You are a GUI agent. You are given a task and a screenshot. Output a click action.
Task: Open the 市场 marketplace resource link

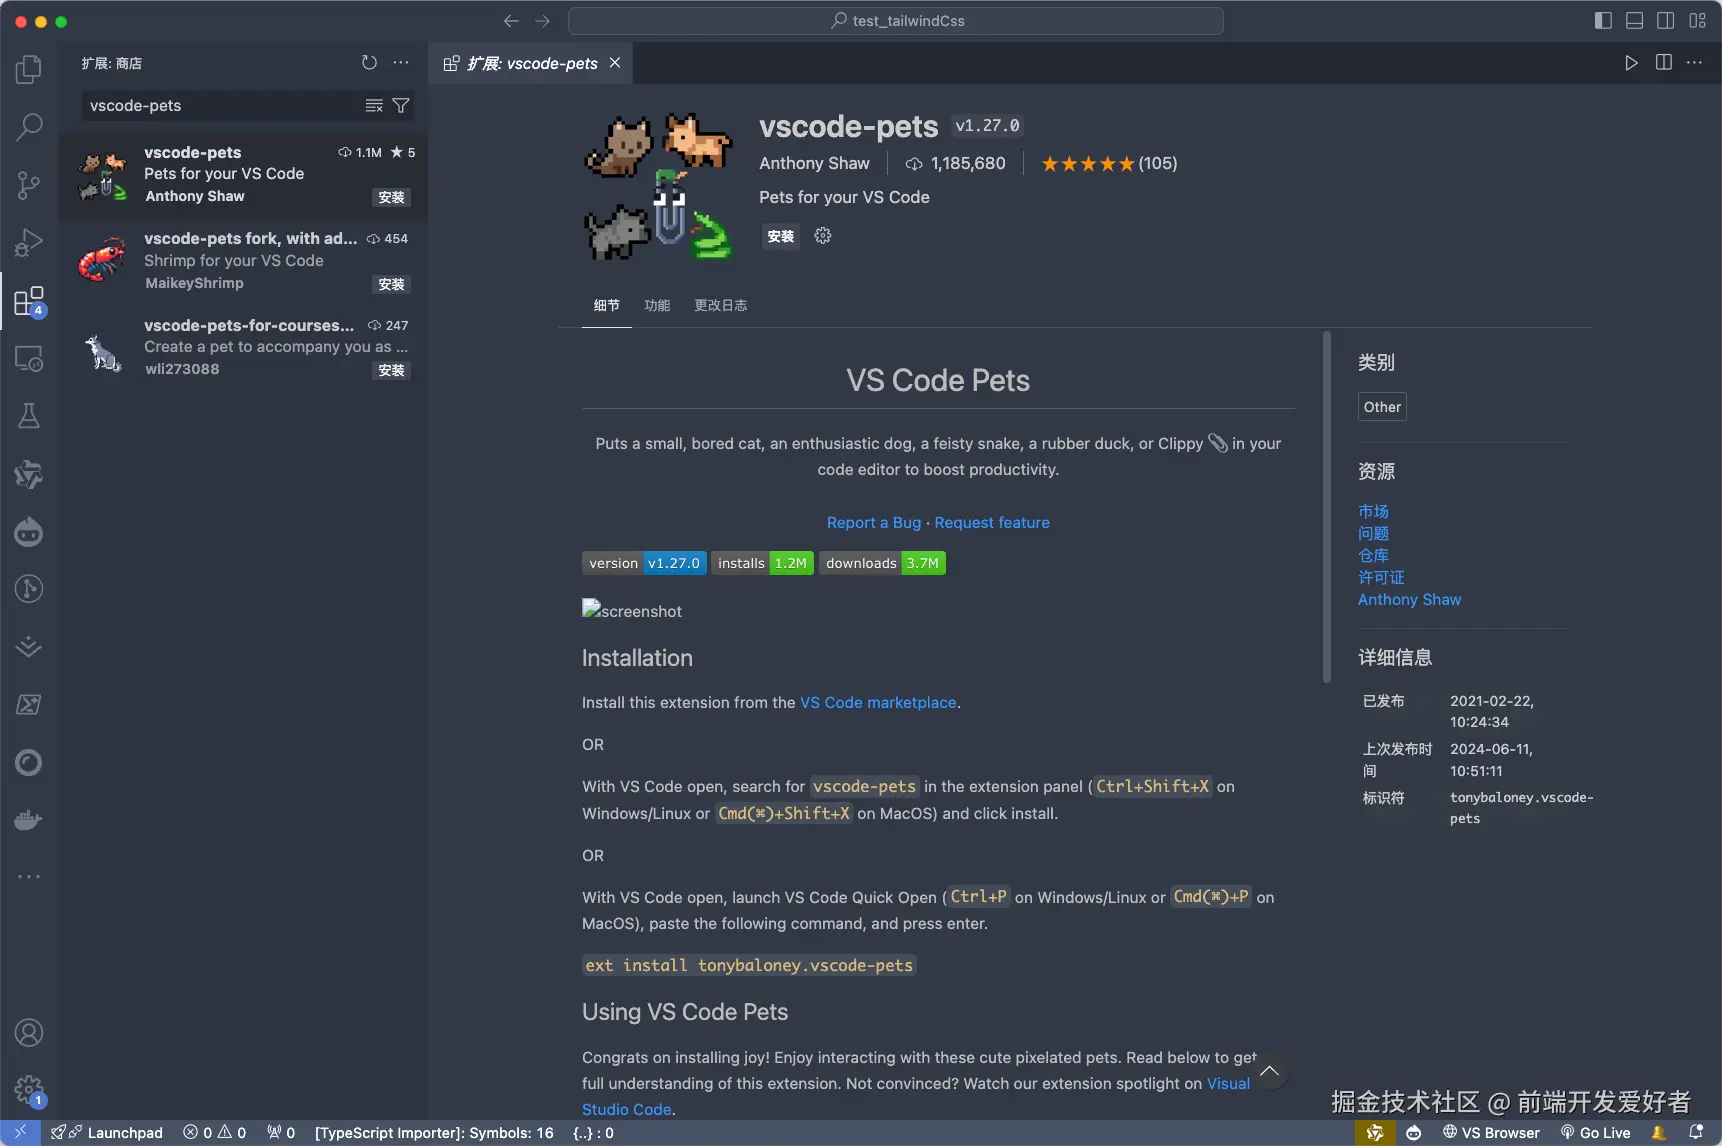1373,512
